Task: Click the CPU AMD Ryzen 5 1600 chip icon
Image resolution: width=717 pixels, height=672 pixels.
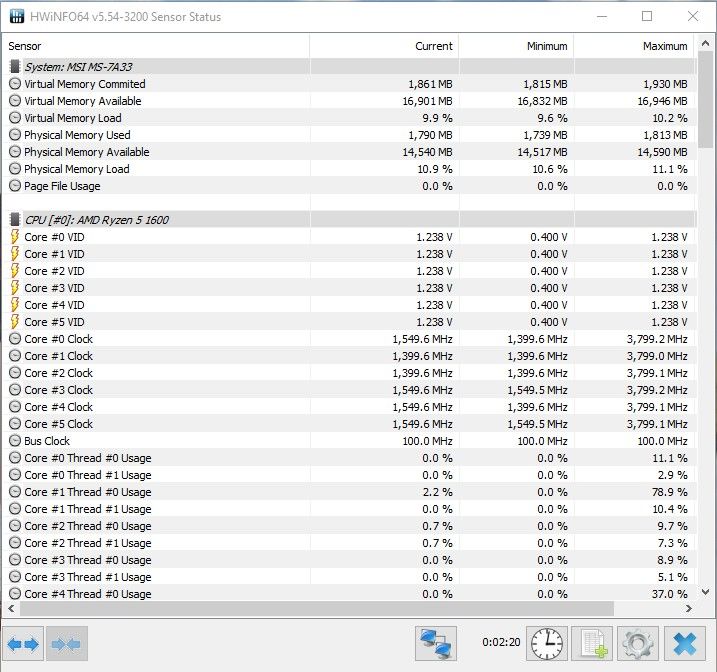Action: coord(15,220)
